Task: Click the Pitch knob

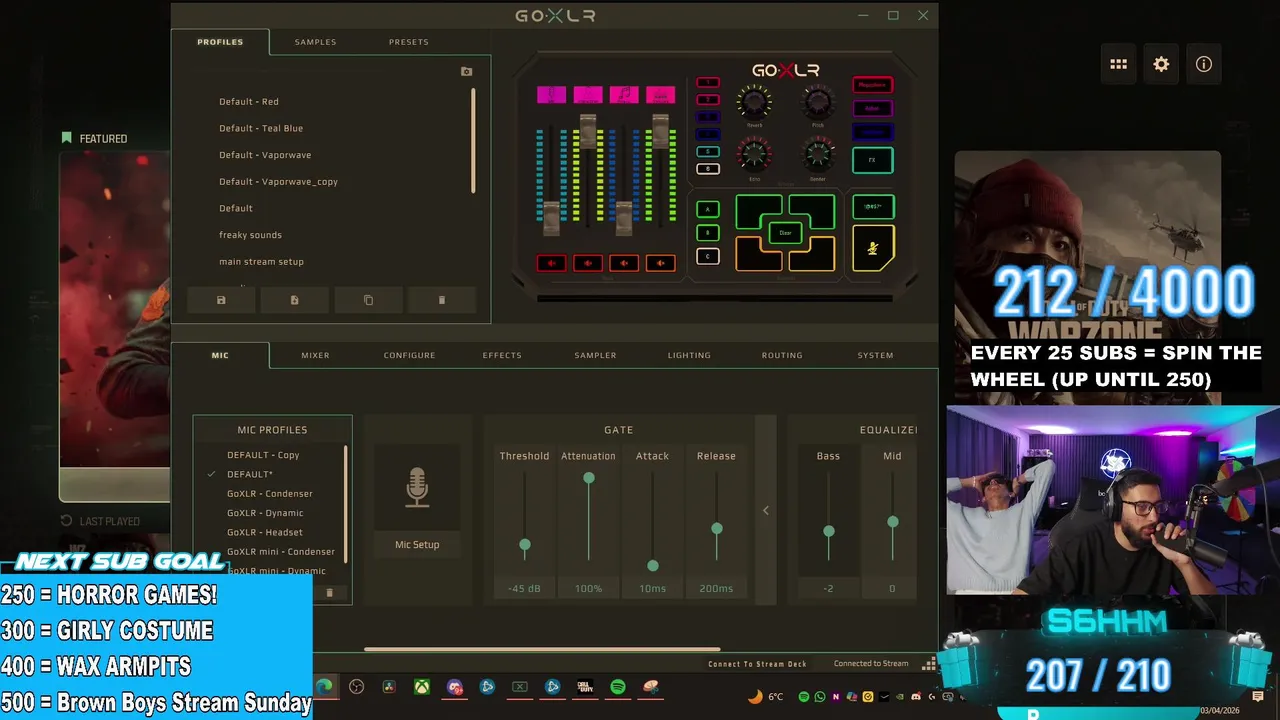Action: pyautogui.click(x=818, y=102)
